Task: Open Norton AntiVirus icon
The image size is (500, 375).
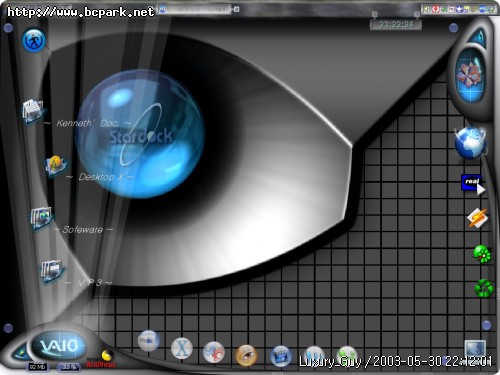Action: 101,359
